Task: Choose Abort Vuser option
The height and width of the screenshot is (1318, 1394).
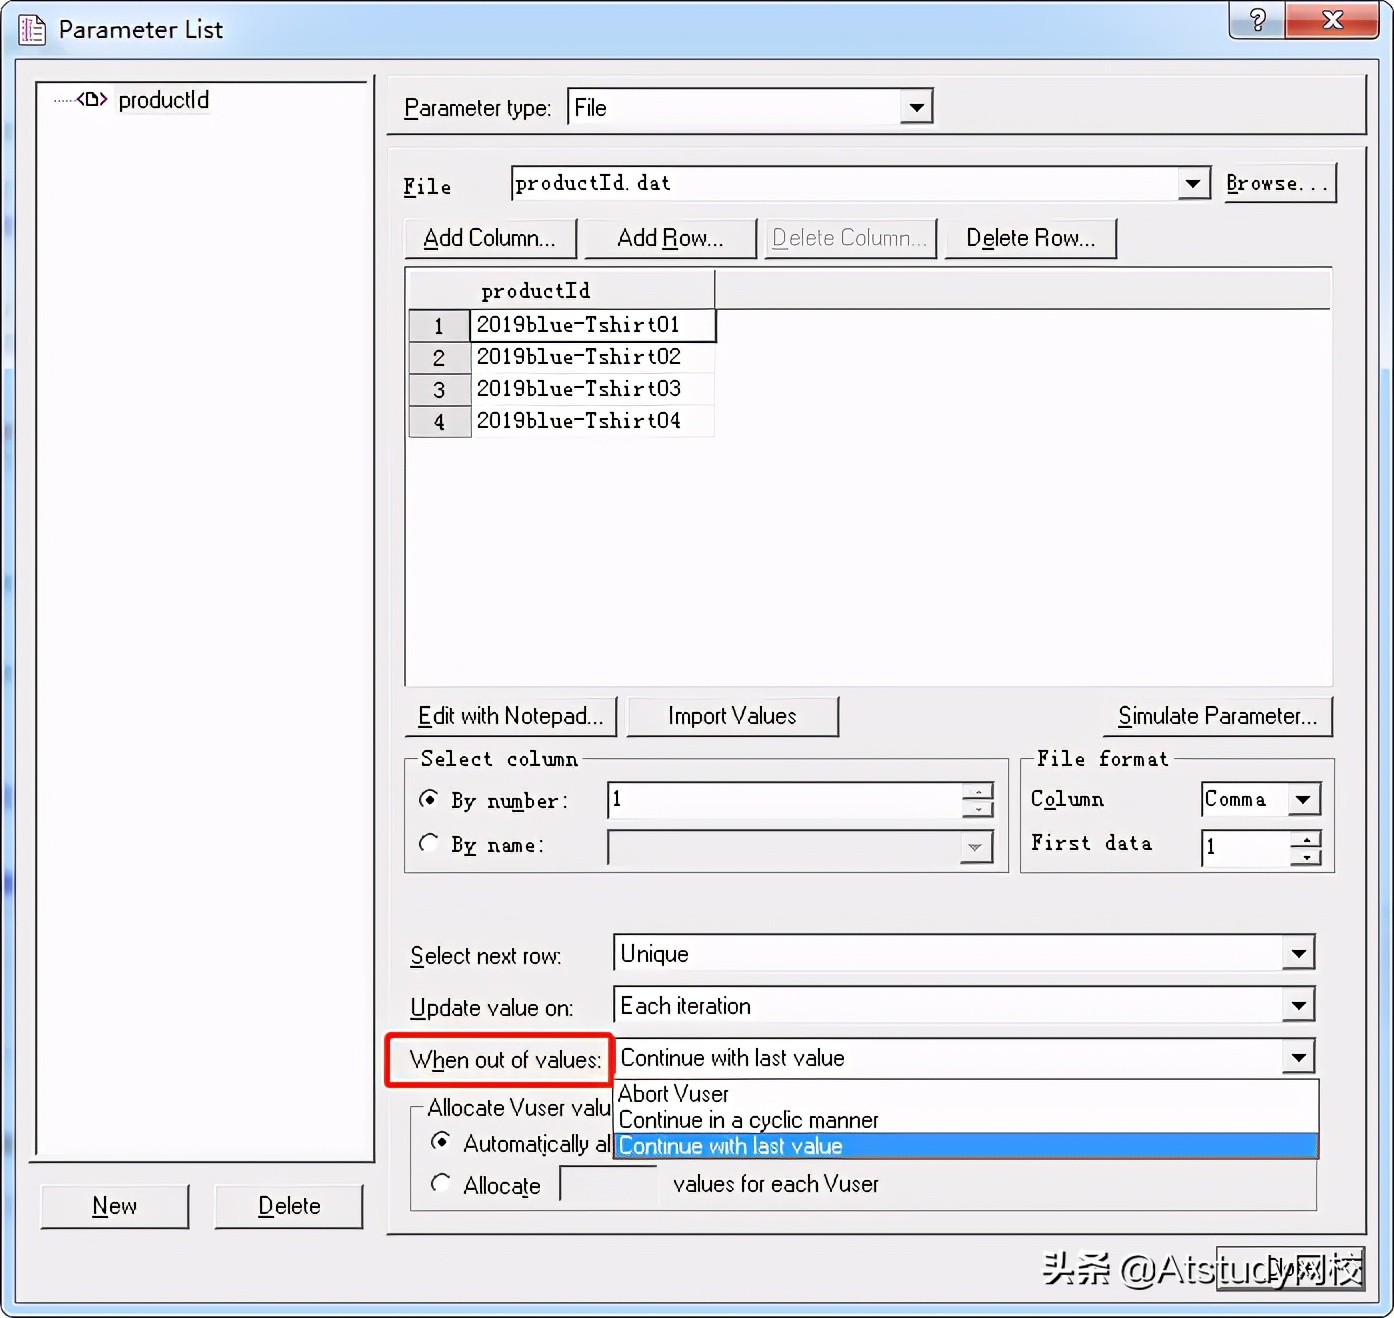Action: (x=966, y=1094)
